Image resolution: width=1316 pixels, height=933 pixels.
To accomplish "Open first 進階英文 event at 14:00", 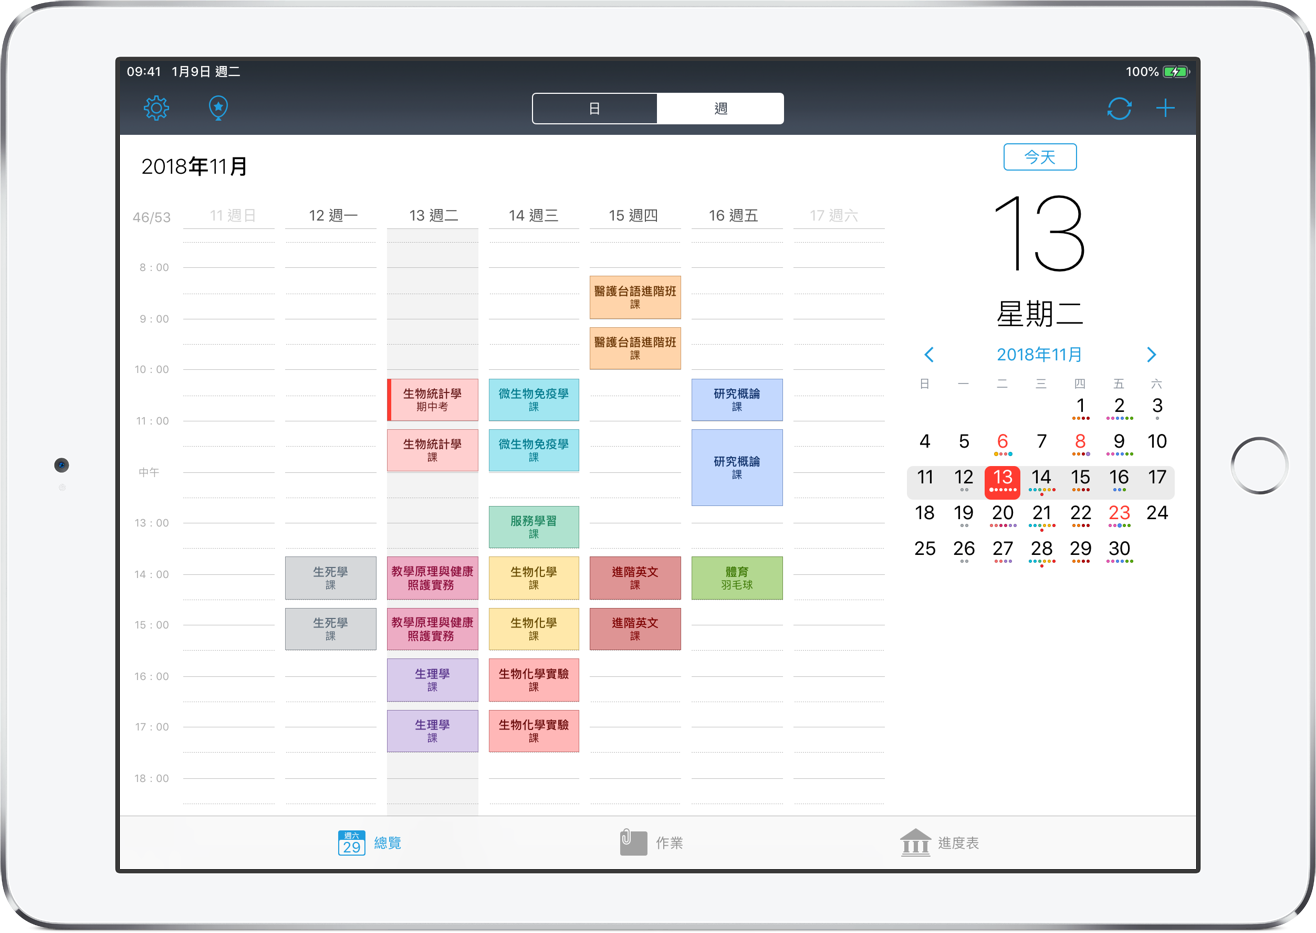I will [635, 578].
